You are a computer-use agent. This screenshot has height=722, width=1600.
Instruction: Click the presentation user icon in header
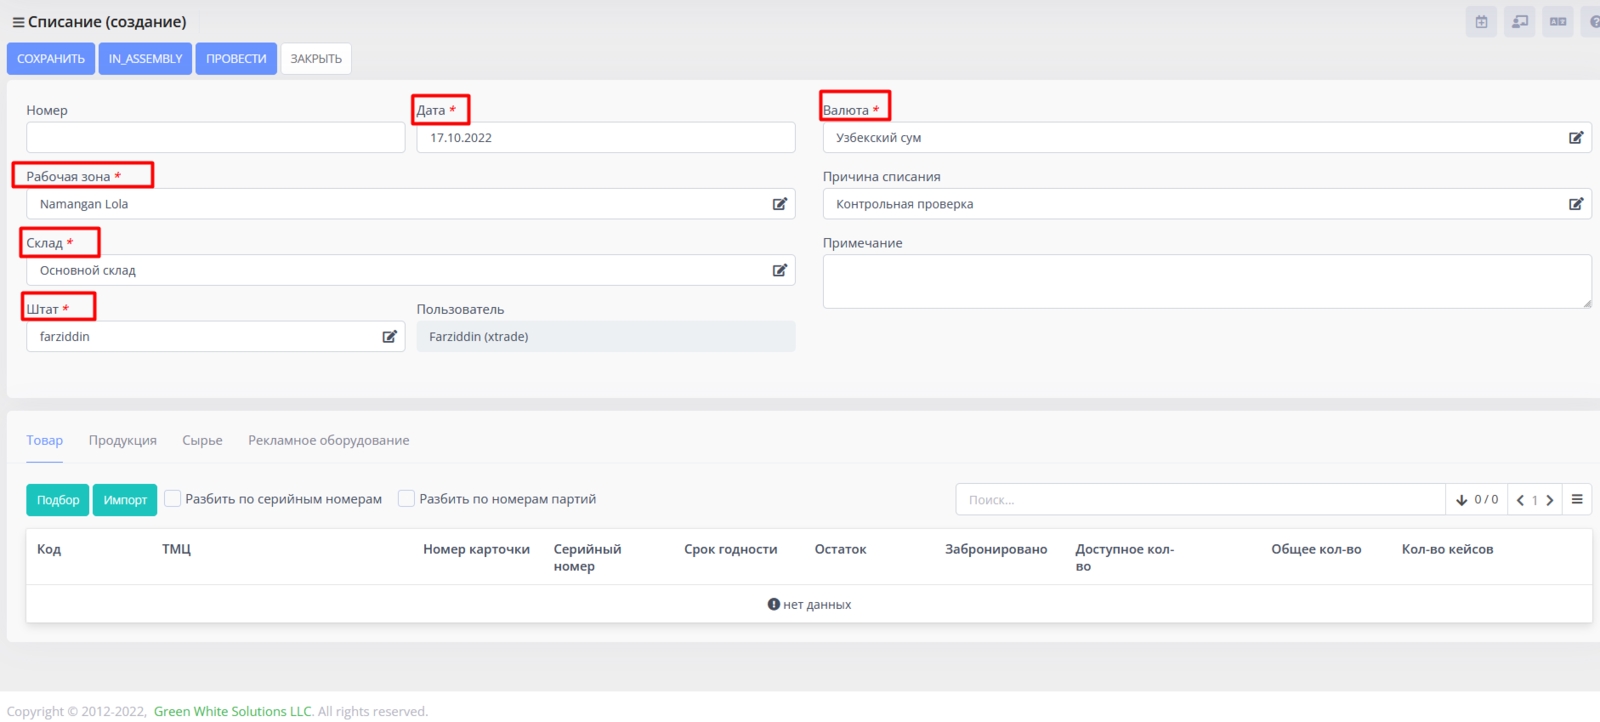pyautogui.click(x=1519, y=22)
